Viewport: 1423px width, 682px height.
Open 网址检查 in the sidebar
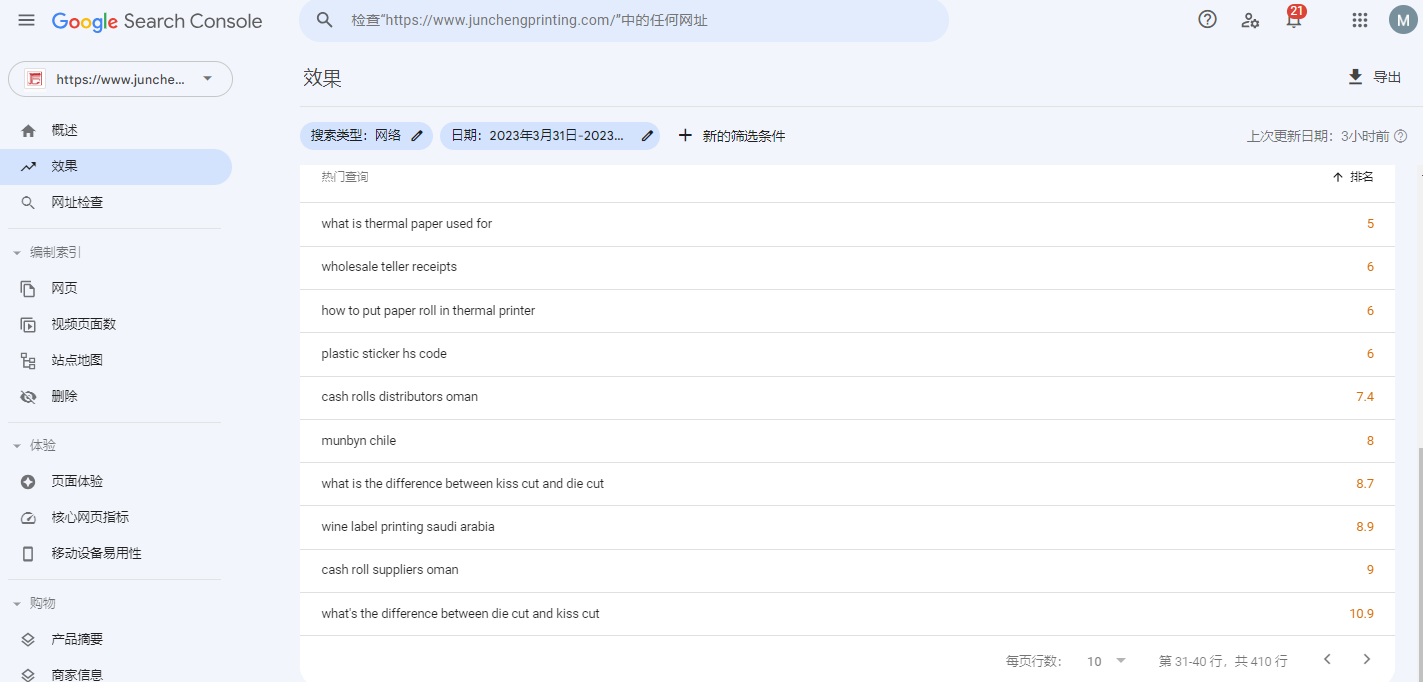[x=77, y=202]
